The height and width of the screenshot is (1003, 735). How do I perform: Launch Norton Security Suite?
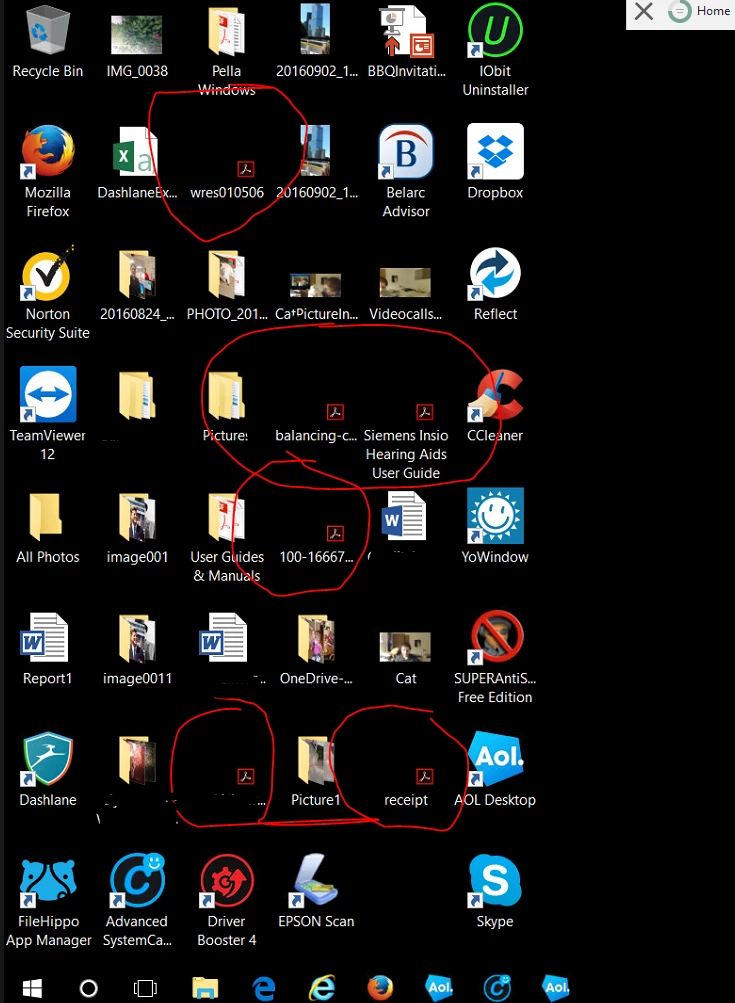click(47, 274)
